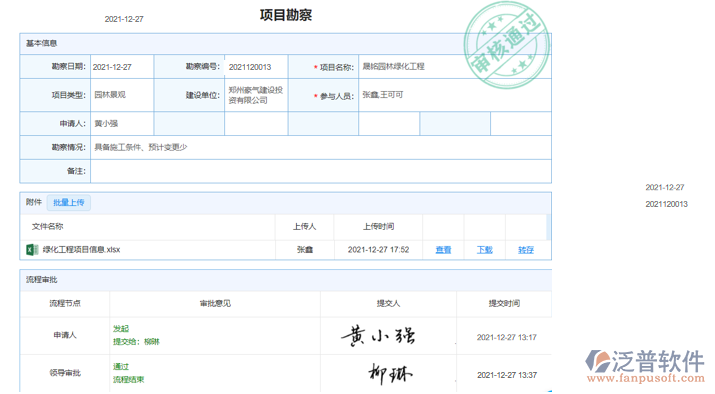Click the uploader cell 张鑫
The width and height of the screenshot is (715, 394).
[305, 250]
